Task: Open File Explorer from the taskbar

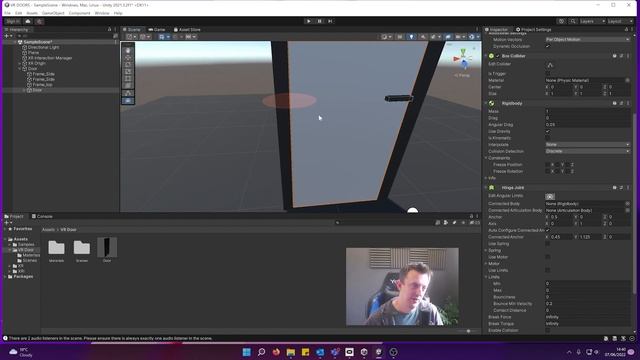Action: pyautogui.click(x=291, y=352)
